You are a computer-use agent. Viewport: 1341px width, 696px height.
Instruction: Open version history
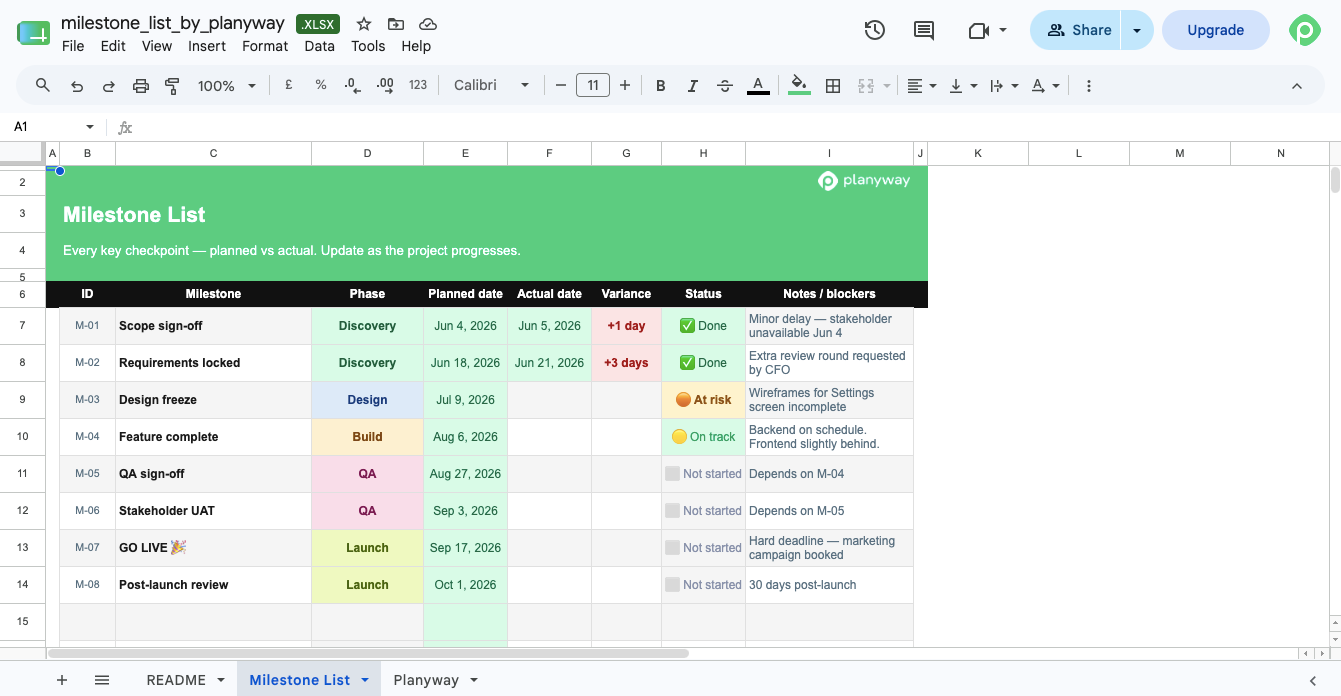[x=875, y=30]
